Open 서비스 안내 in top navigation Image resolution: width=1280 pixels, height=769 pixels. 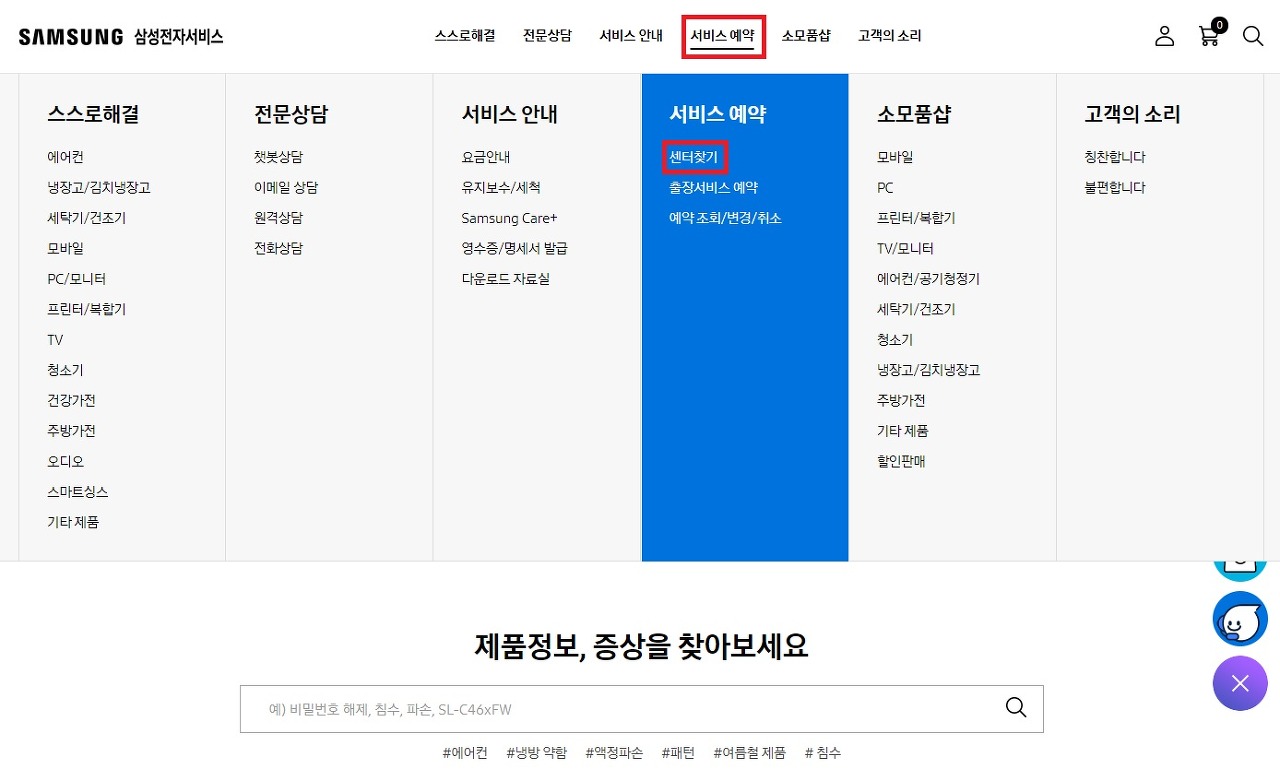point(631,36)
